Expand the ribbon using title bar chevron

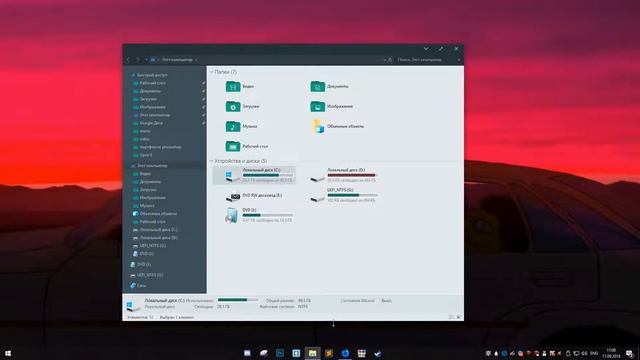point(426,49)
